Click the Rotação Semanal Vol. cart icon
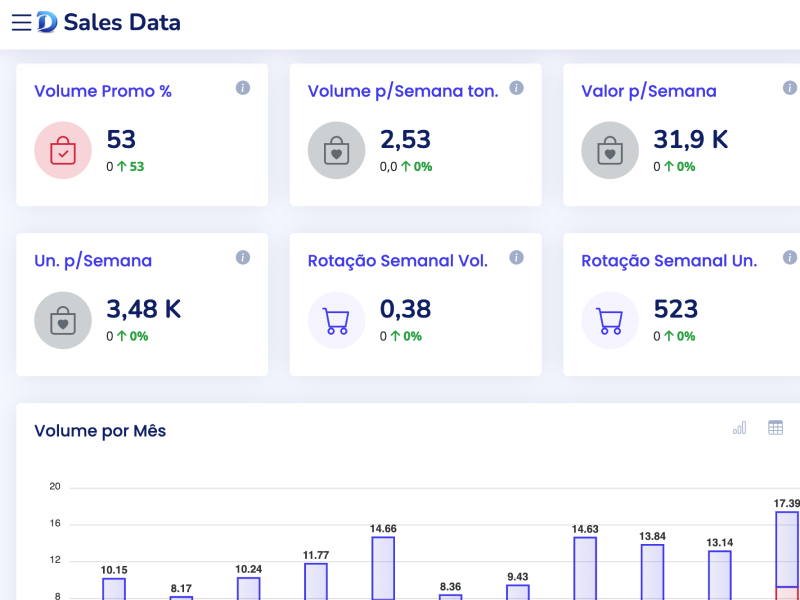The image size is (800, 600). click(x=336, y=321)
